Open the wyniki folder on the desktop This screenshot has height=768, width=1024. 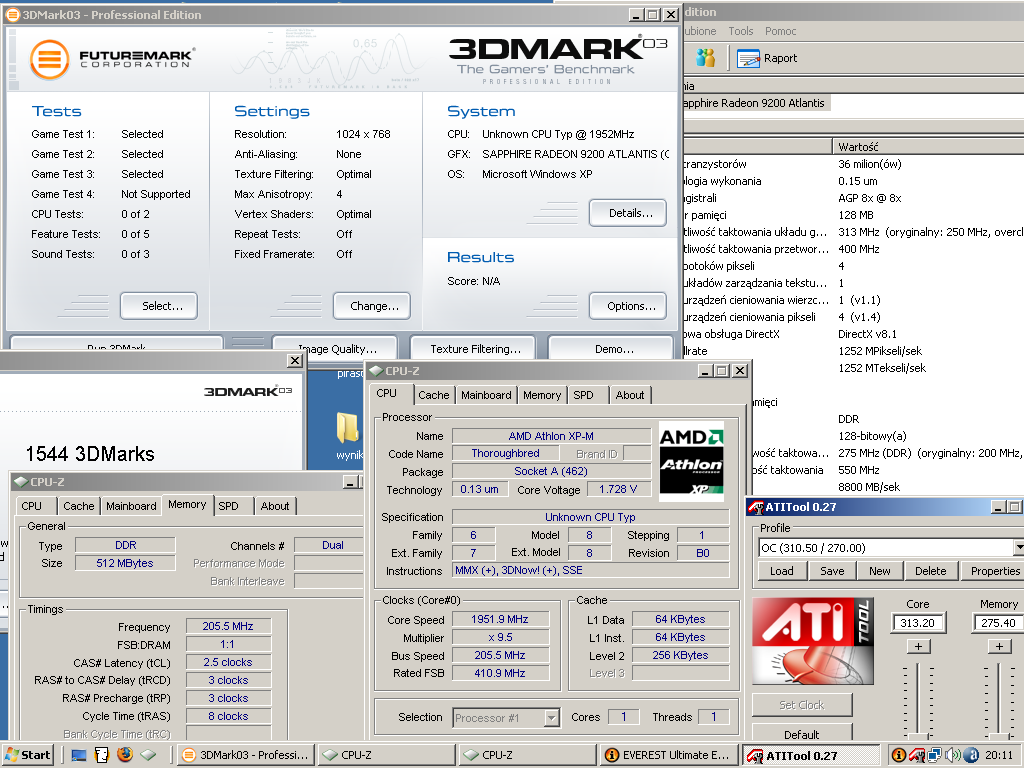coord(347,436)
